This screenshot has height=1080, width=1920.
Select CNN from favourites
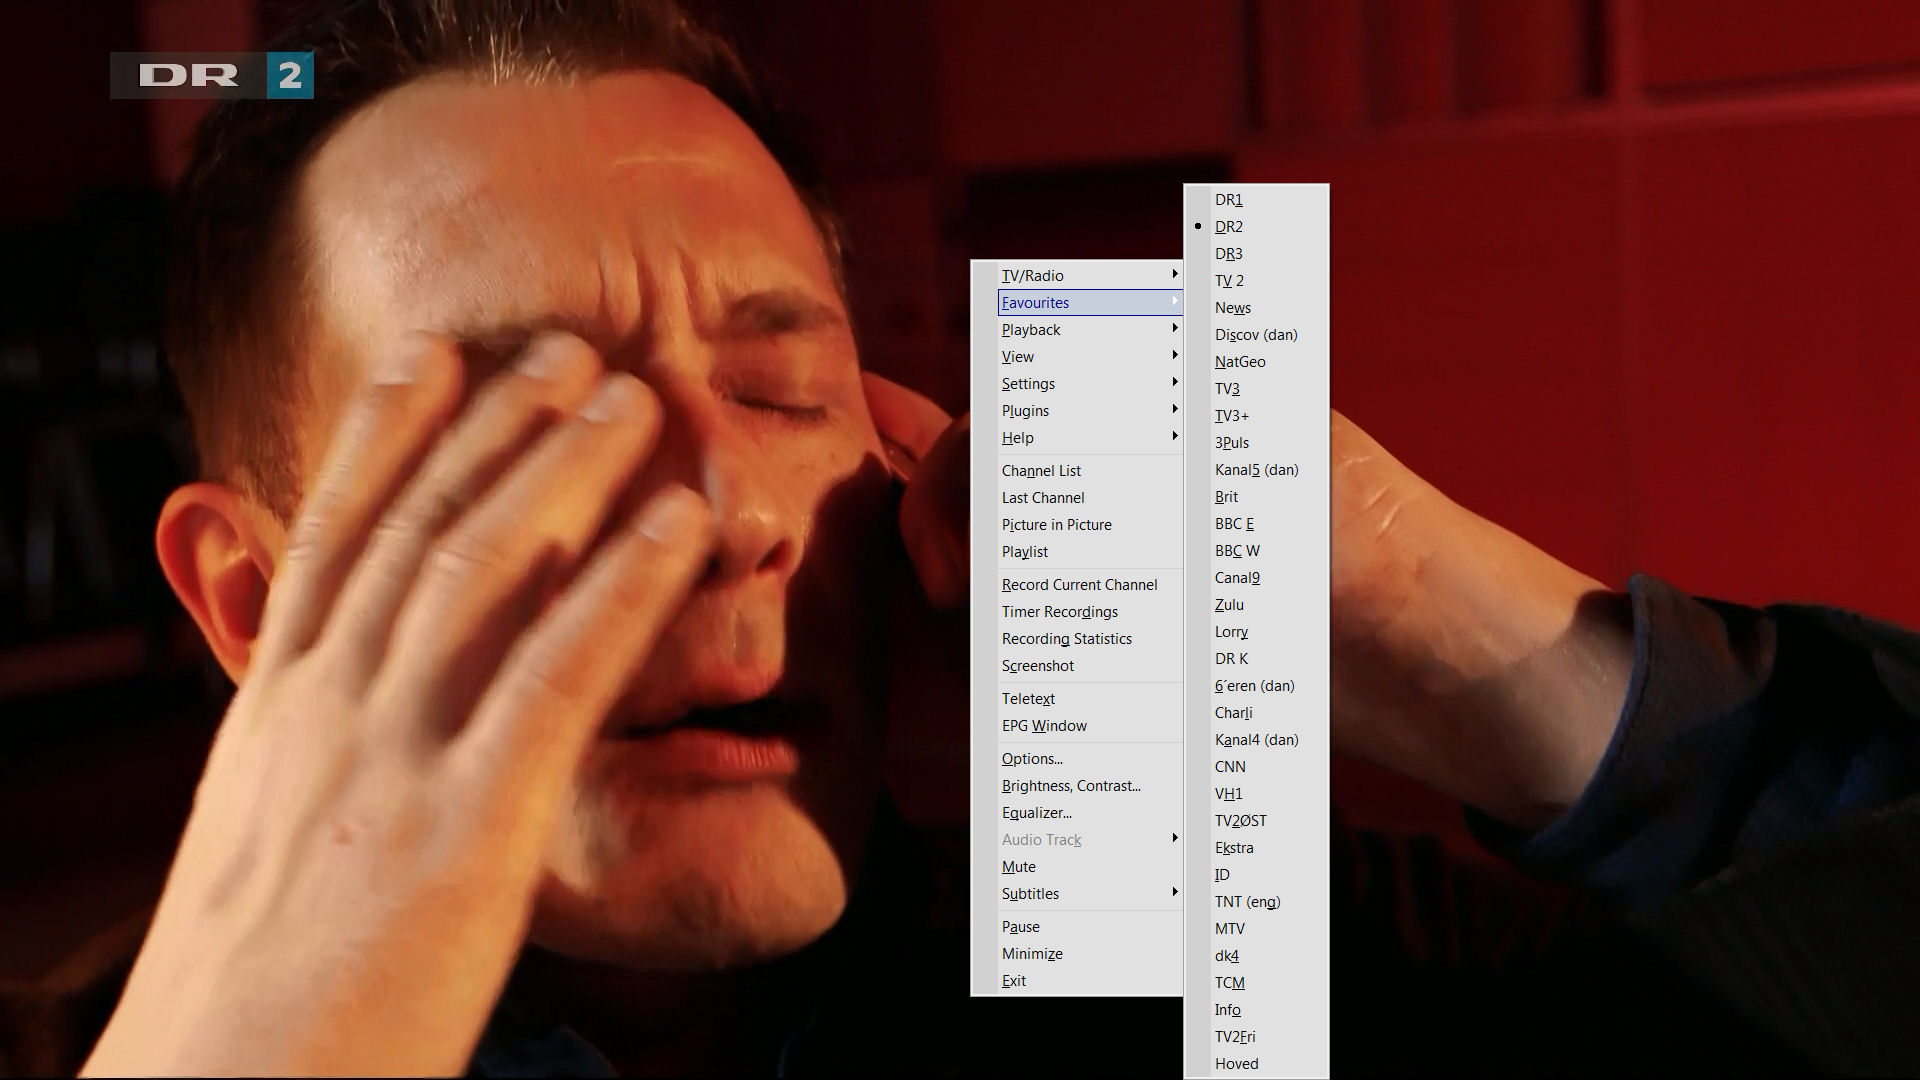[1230, 767]
